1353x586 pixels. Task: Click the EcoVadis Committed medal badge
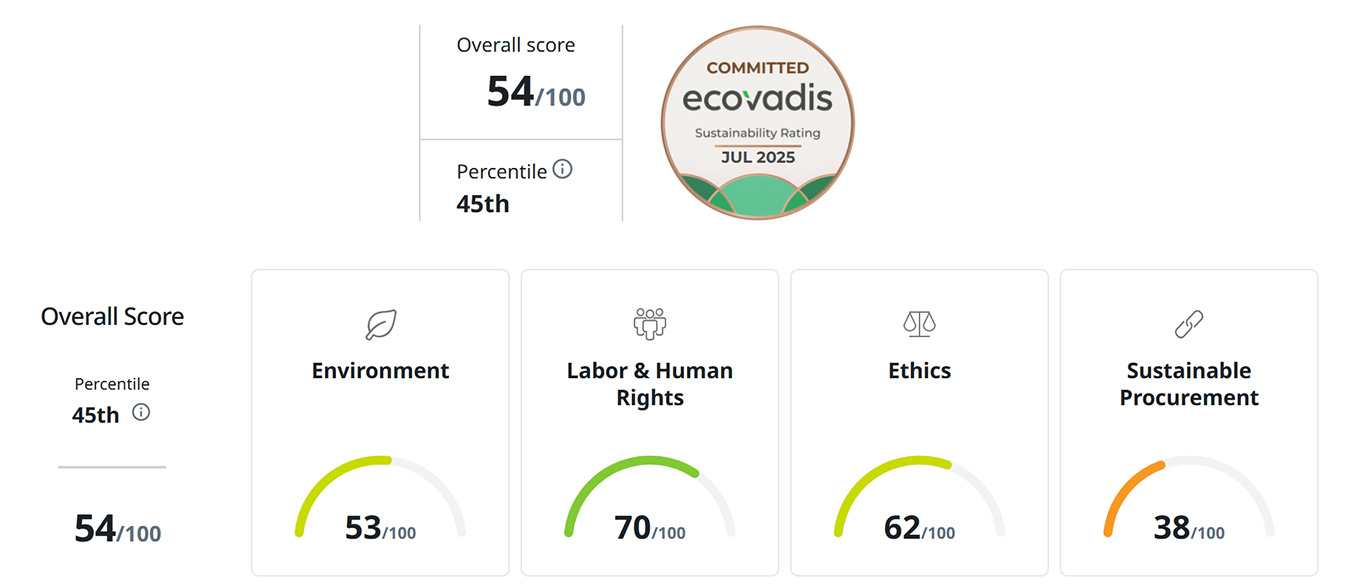(758, 122)
